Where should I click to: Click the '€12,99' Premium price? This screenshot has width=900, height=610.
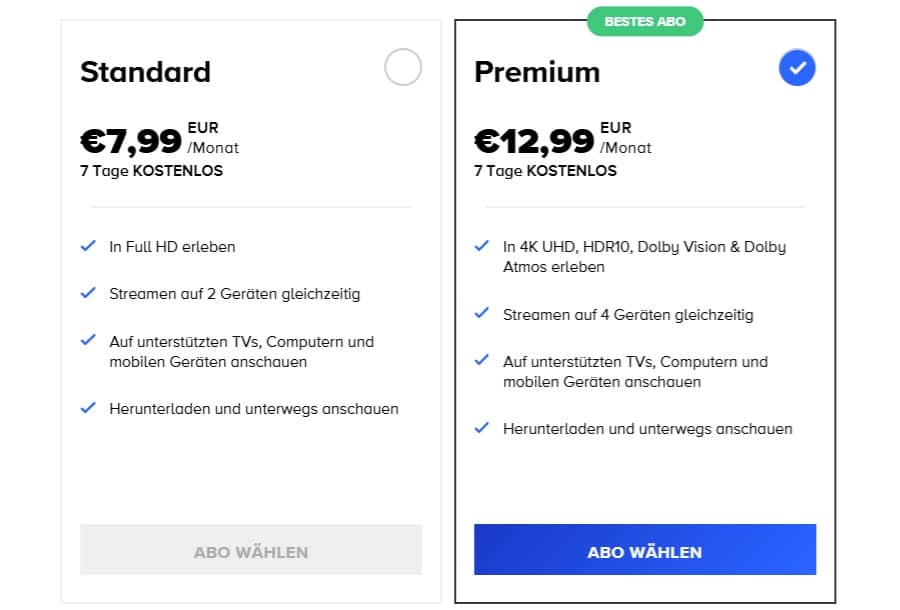pos(533,140)
